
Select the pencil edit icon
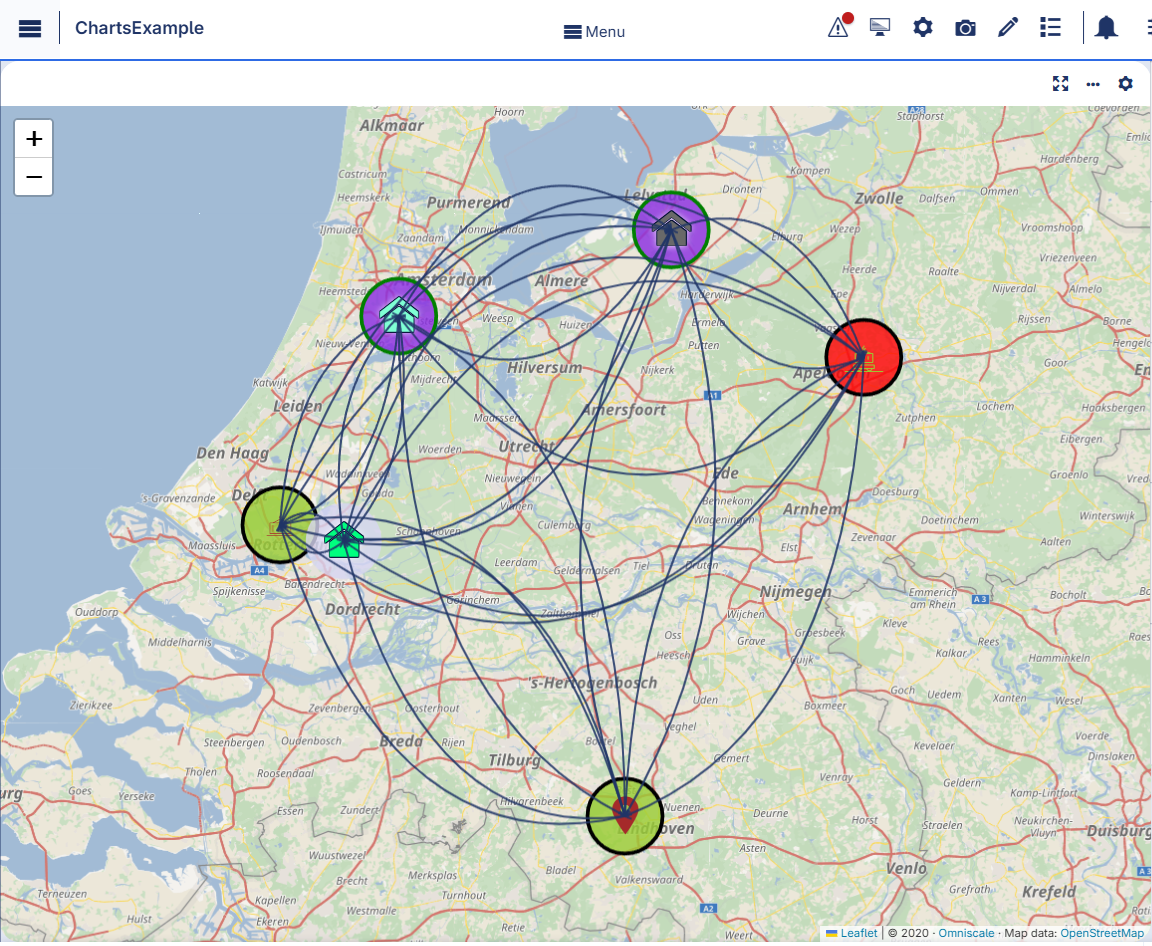(x=1007, y=27)
